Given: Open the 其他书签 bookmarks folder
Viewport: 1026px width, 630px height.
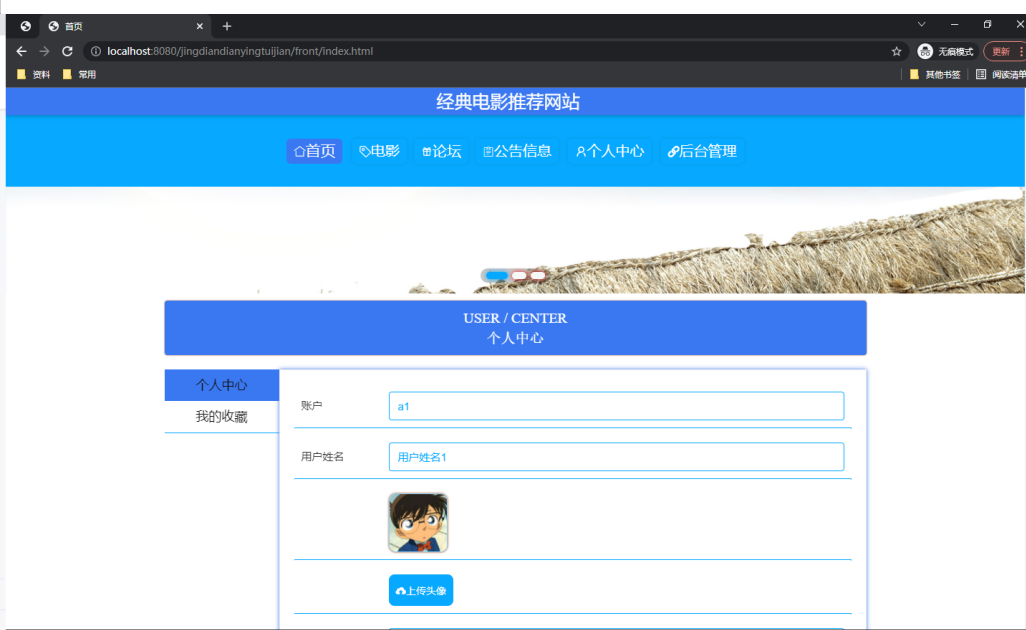Looking at the screenshot, I should pos(935,75).
